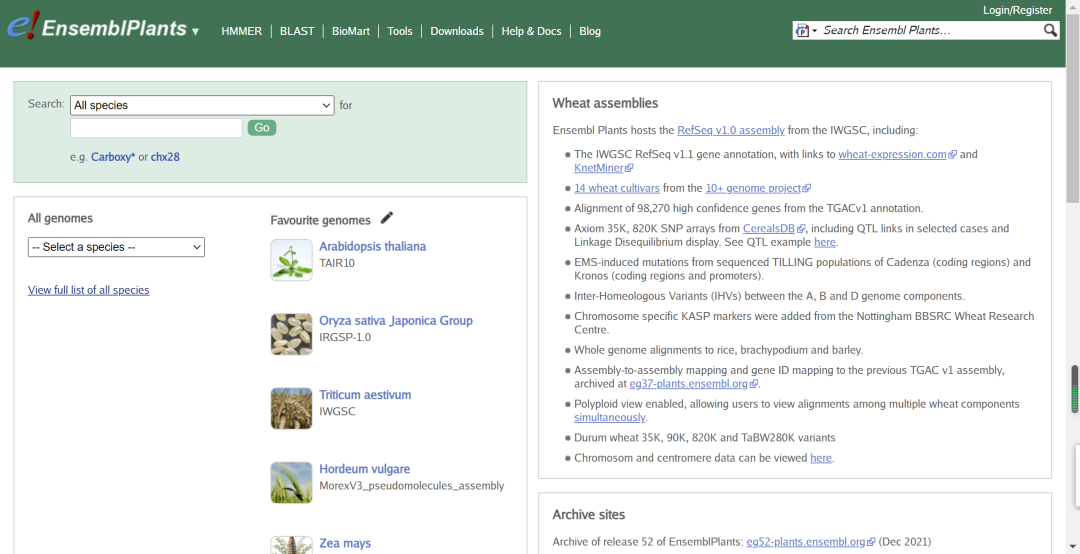Open the Zea mays thumbnail image
Screen dimensions: 1080x554
(291, 545)
